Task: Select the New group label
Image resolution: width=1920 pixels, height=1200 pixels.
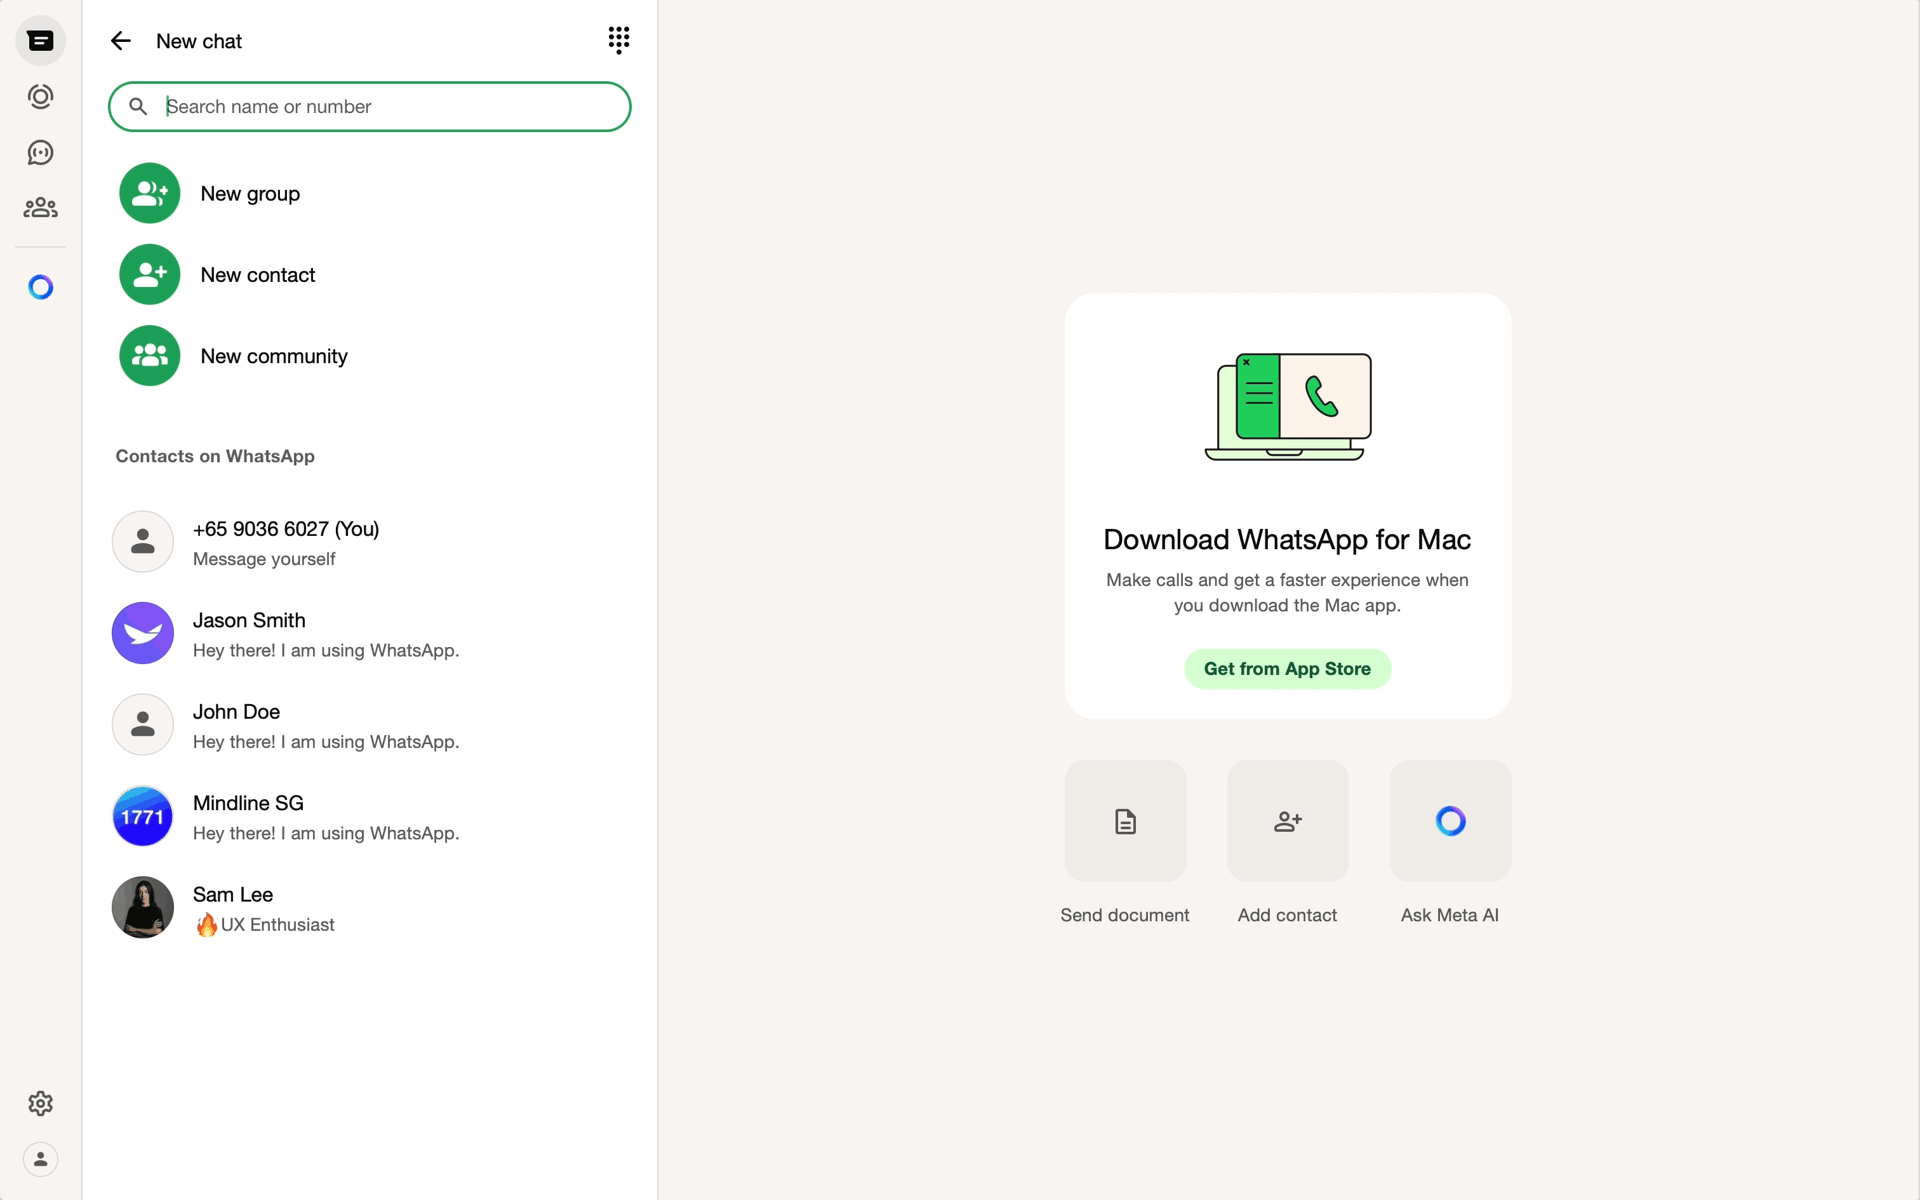Action: pos(250,194)
